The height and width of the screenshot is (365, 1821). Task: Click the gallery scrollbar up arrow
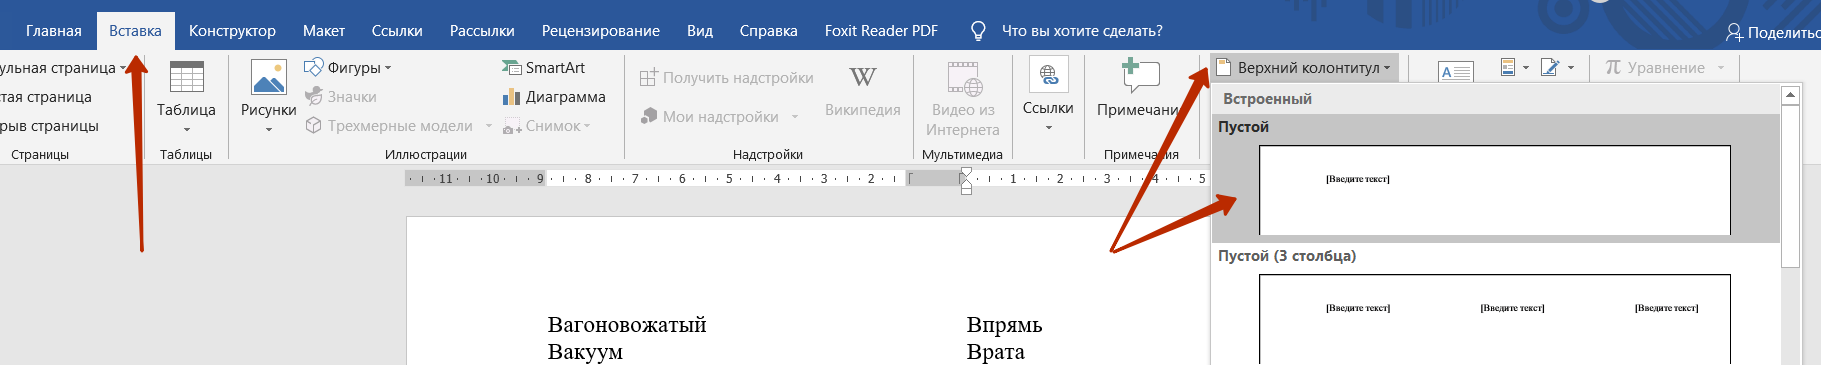[1790, 95]
